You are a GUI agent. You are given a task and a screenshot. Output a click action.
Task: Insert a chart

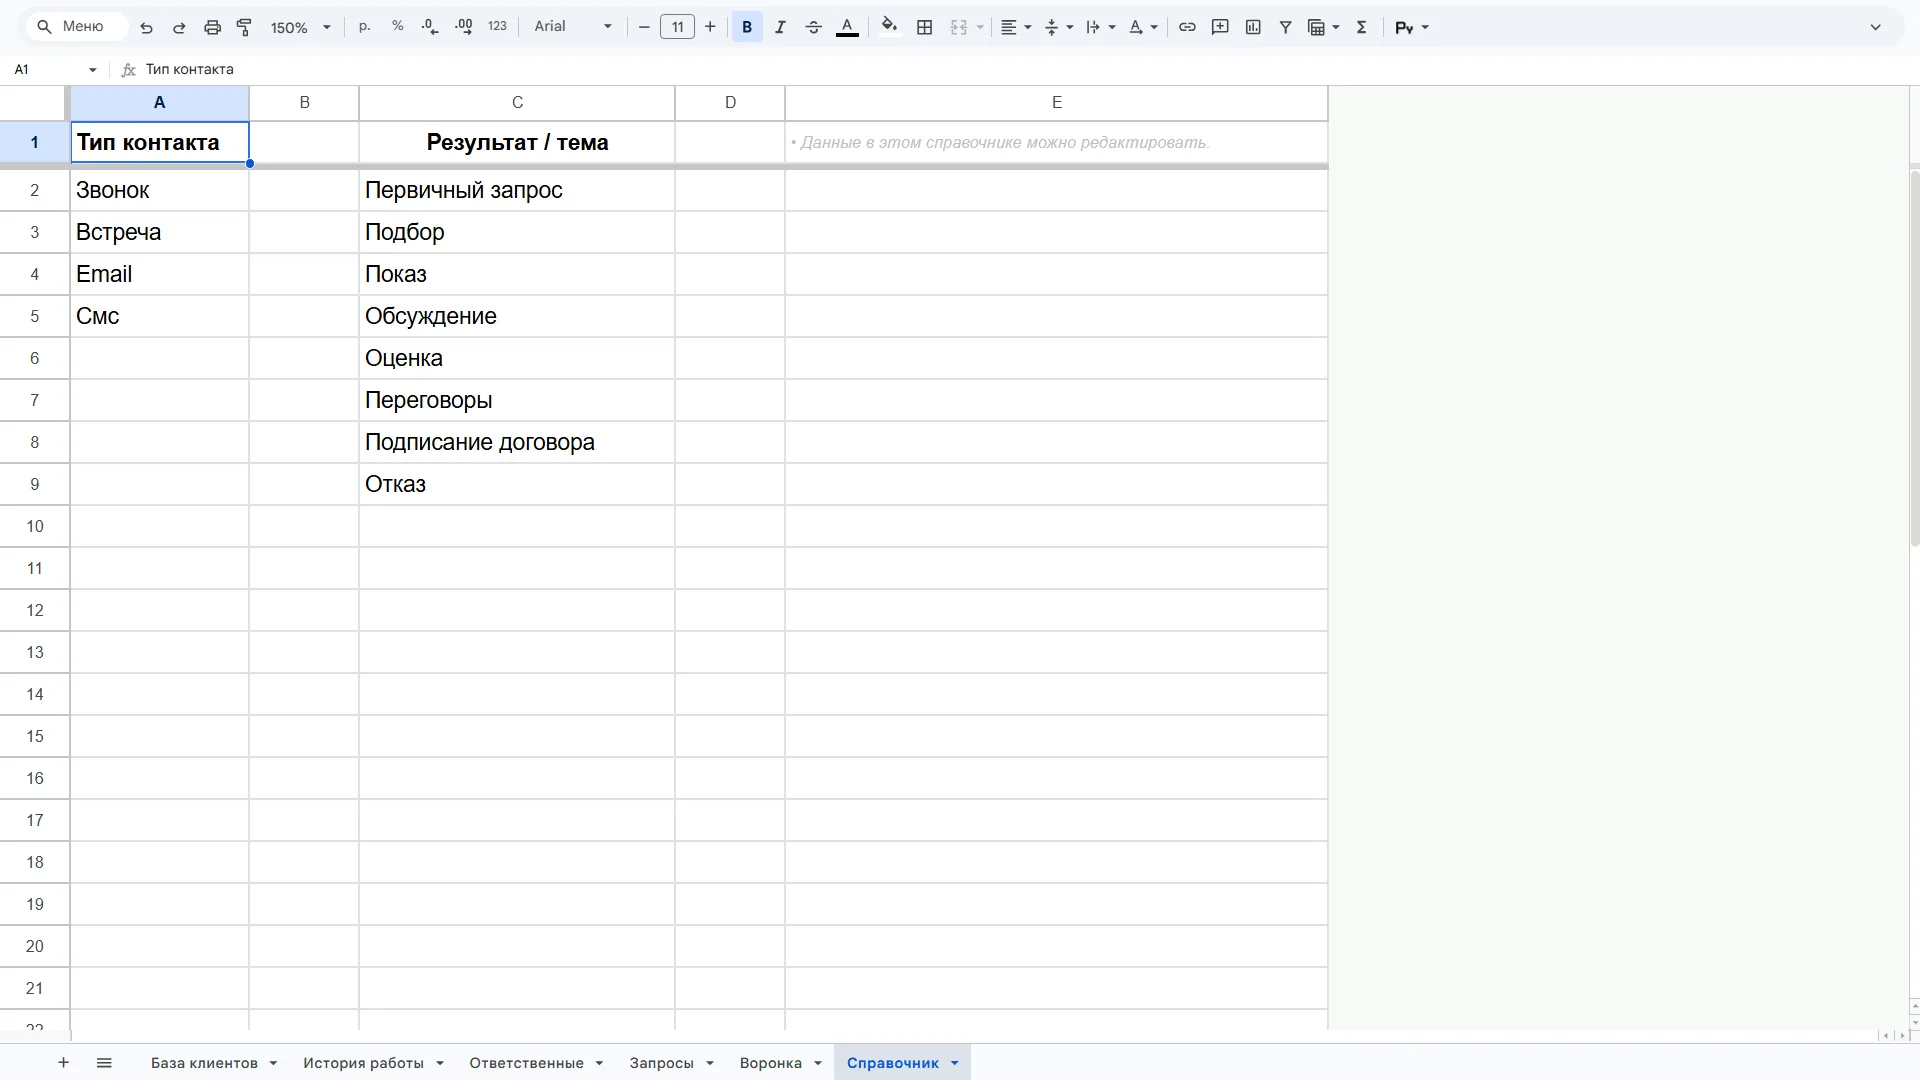[1253, 27]
